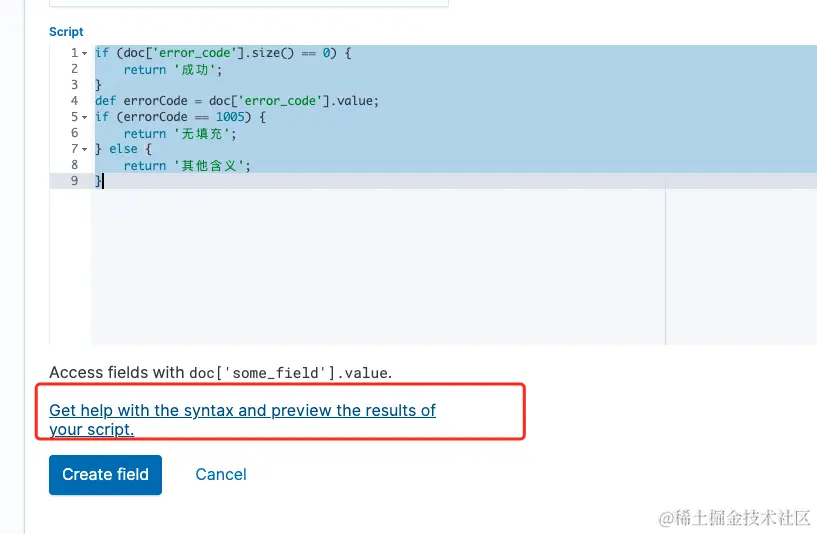
Task: Click the def errorCode declaration line
Action: 237,101
